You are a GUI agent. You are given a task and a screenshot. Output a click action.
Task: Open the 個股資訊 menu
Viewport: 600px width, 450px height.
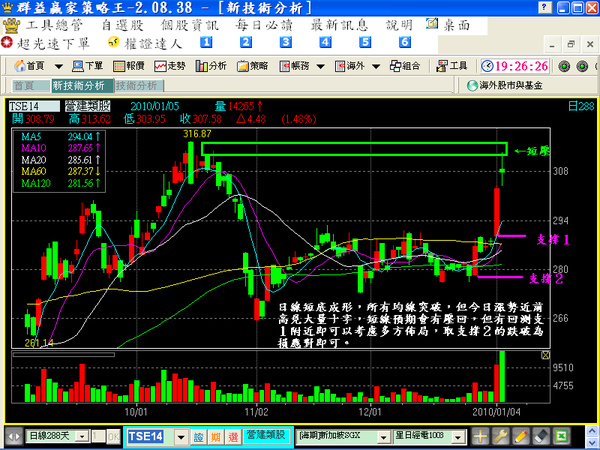(x=189, y=25)
